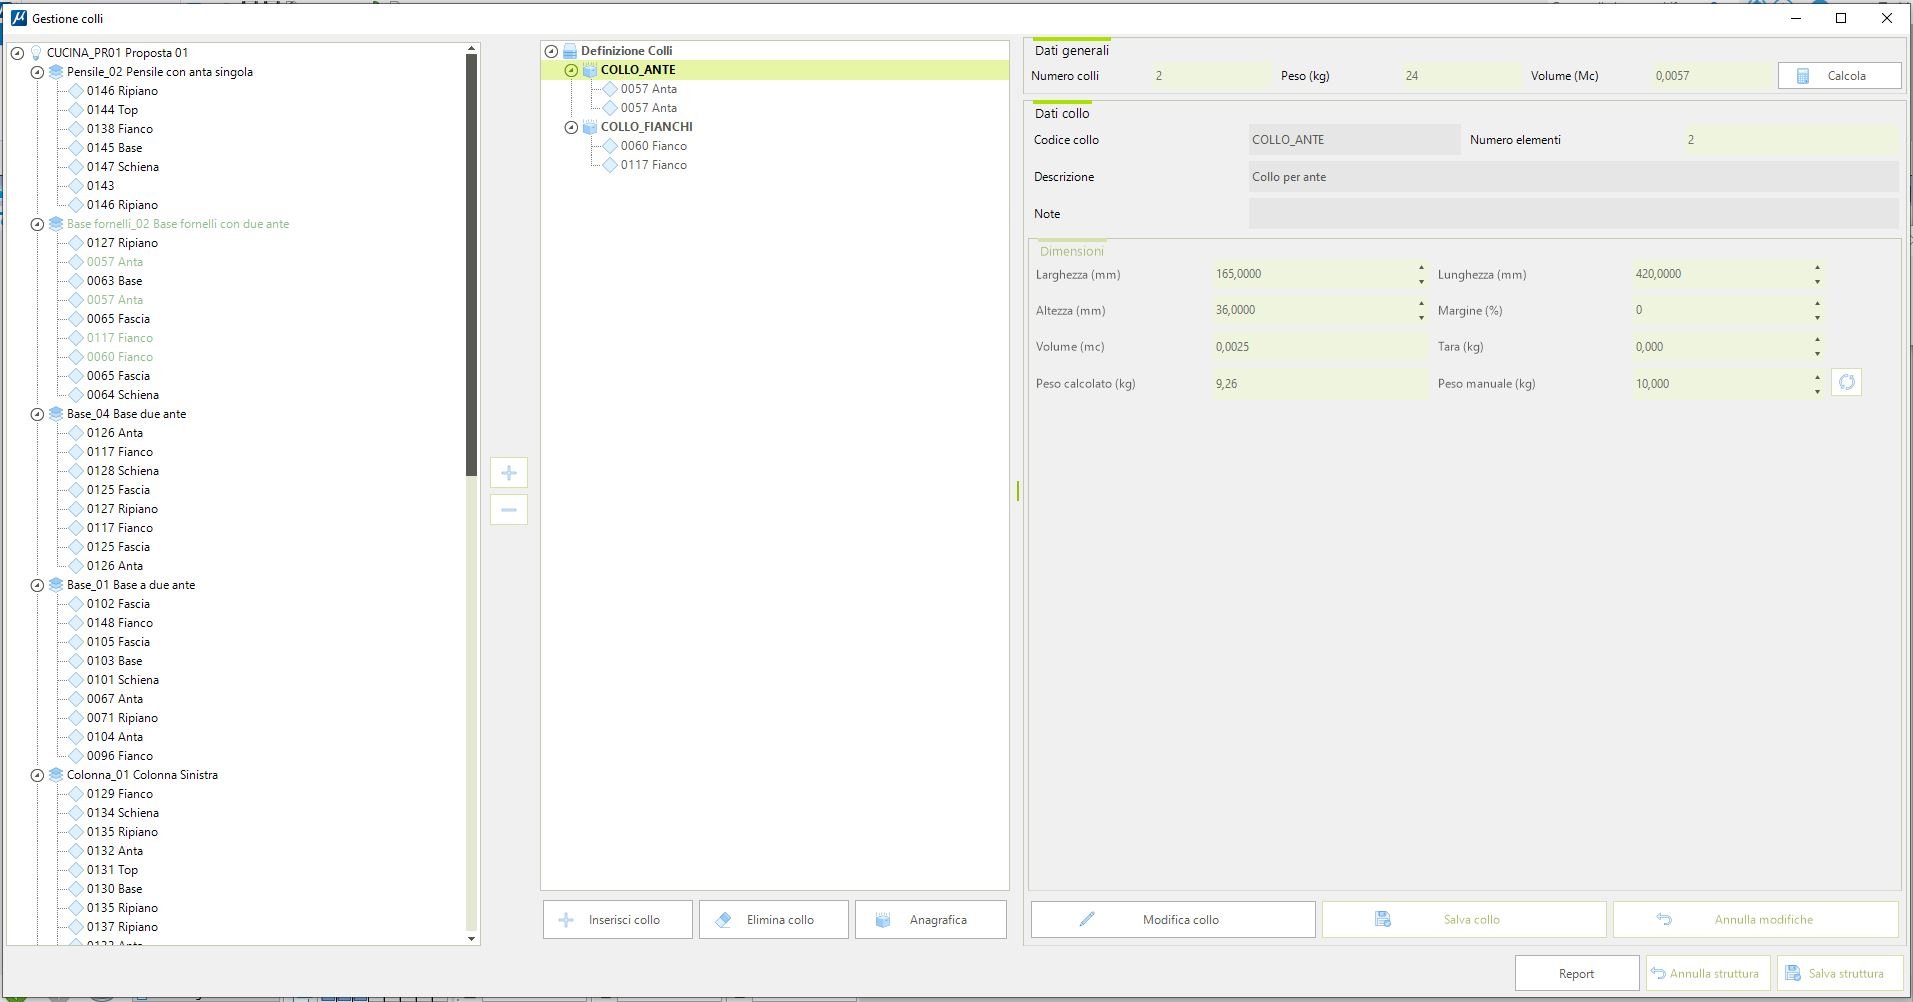Click the diamond icon of 0138 Fianco
The width and height of the screenshot is (1913, 1002).
tap(76, 129)
